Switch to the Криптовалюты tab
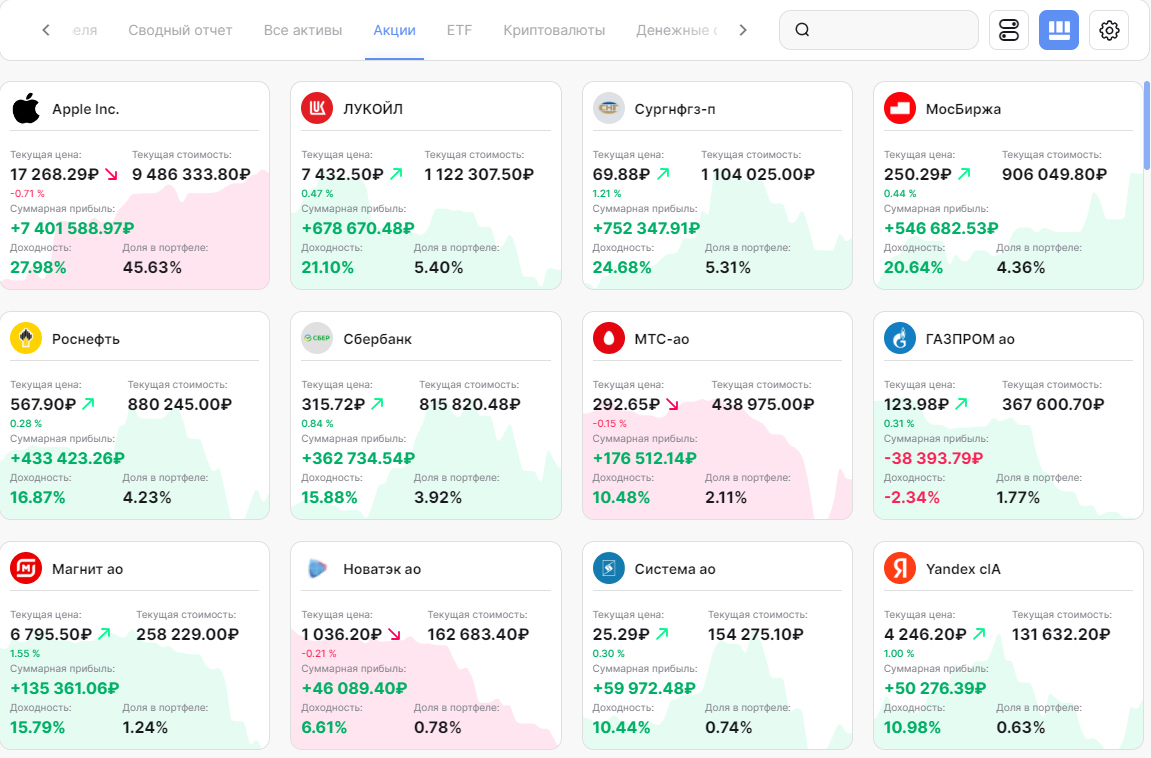Image resolution: width=1151 pixels, height=758 pixels. [554, 30]
